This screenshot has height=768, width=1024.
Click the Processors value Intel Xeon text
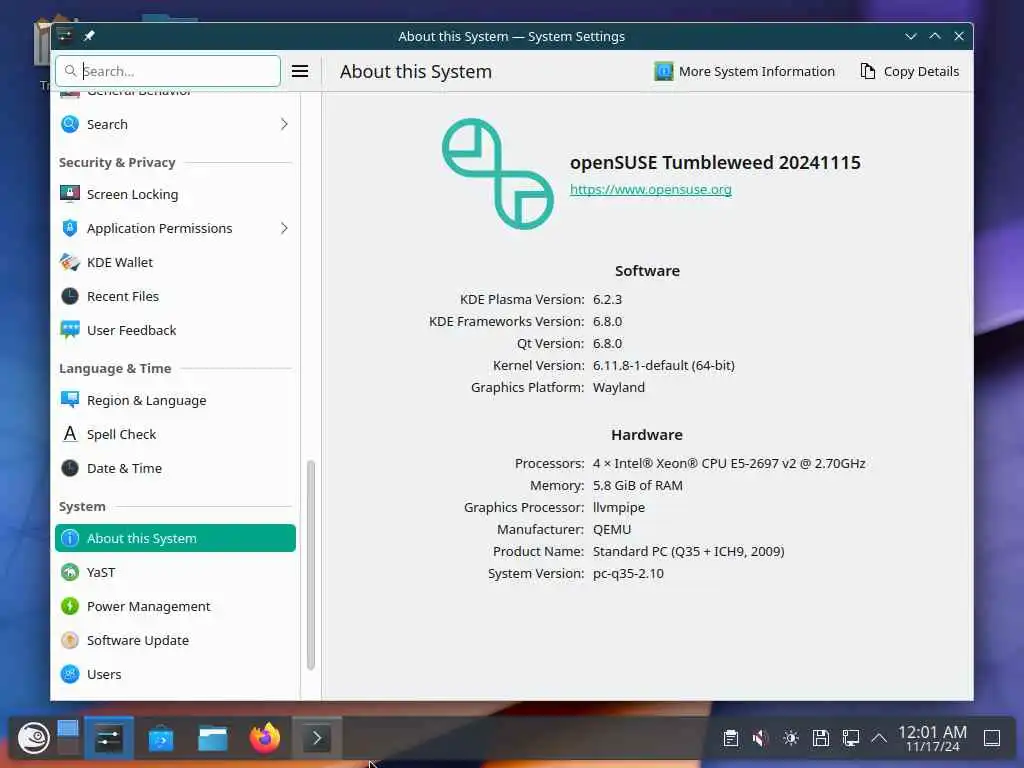(x=729, y=463)
